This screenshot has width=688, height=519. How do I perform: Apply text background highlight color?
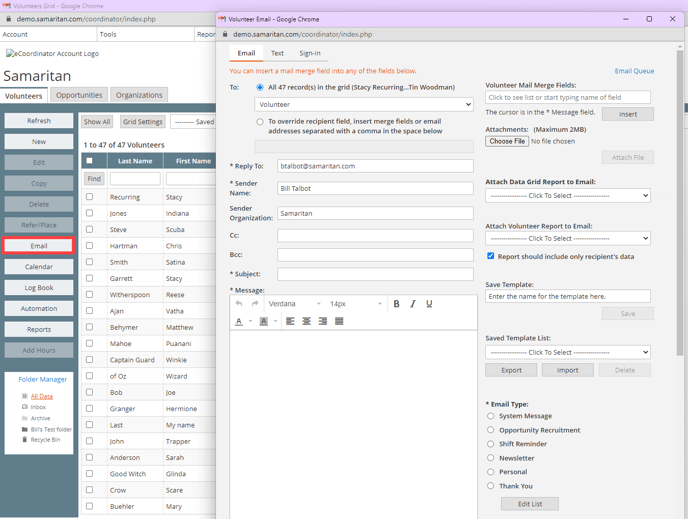click(x=263, y=321)
